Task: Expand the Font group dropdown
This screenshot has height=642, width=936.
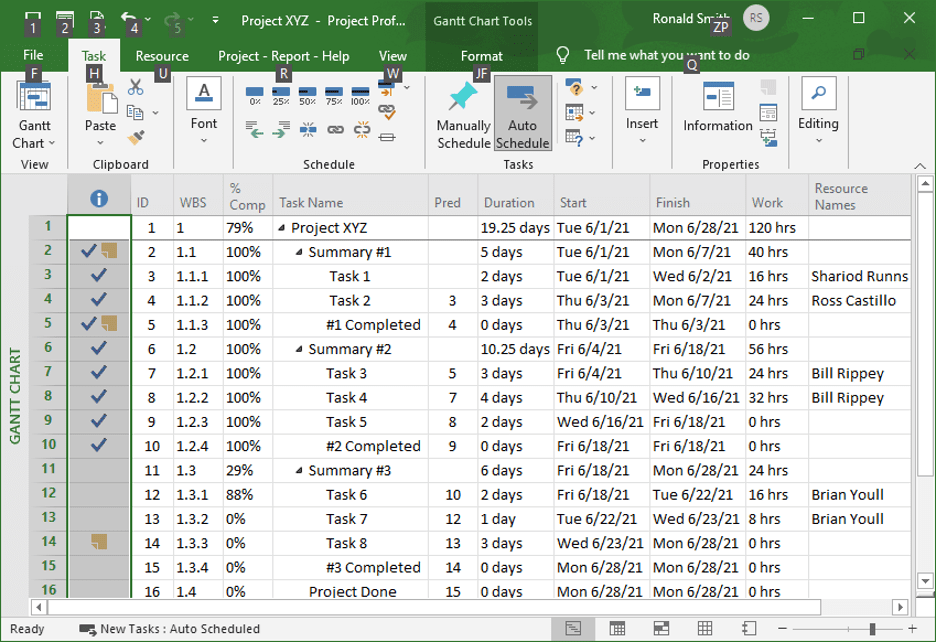Action: pos(204,140)
